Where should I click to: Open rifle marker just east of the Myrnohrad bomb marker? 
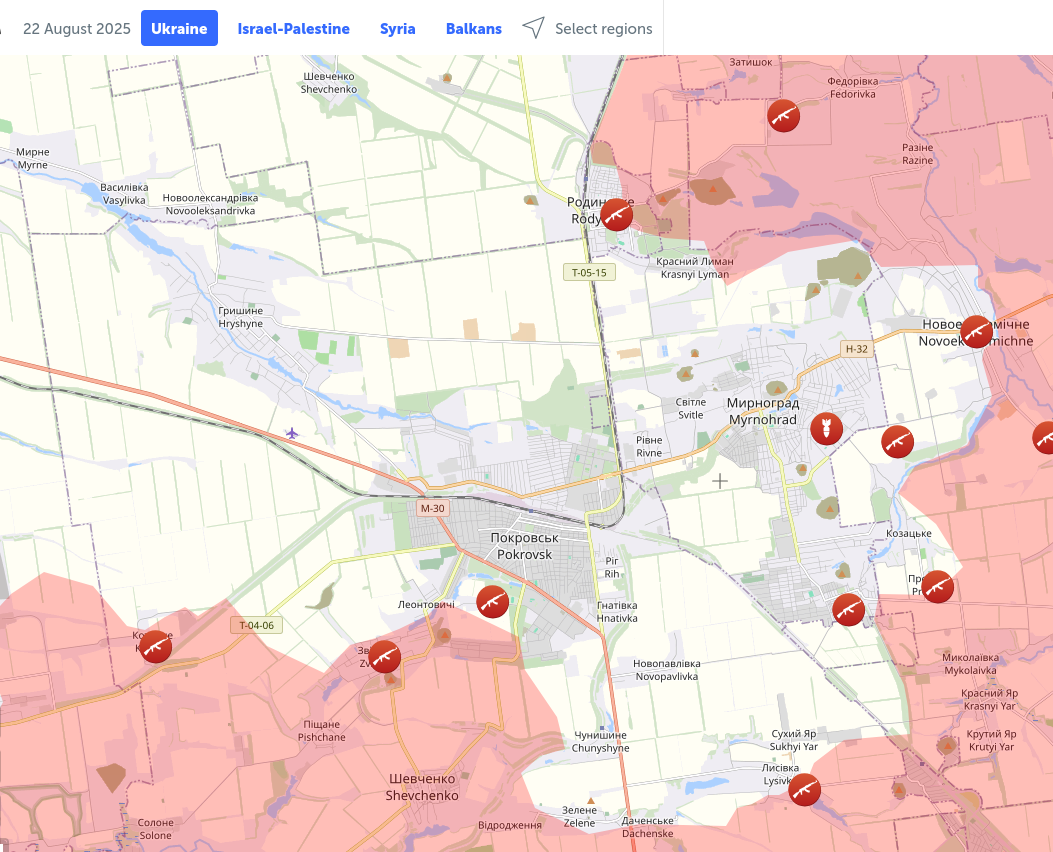897,441
